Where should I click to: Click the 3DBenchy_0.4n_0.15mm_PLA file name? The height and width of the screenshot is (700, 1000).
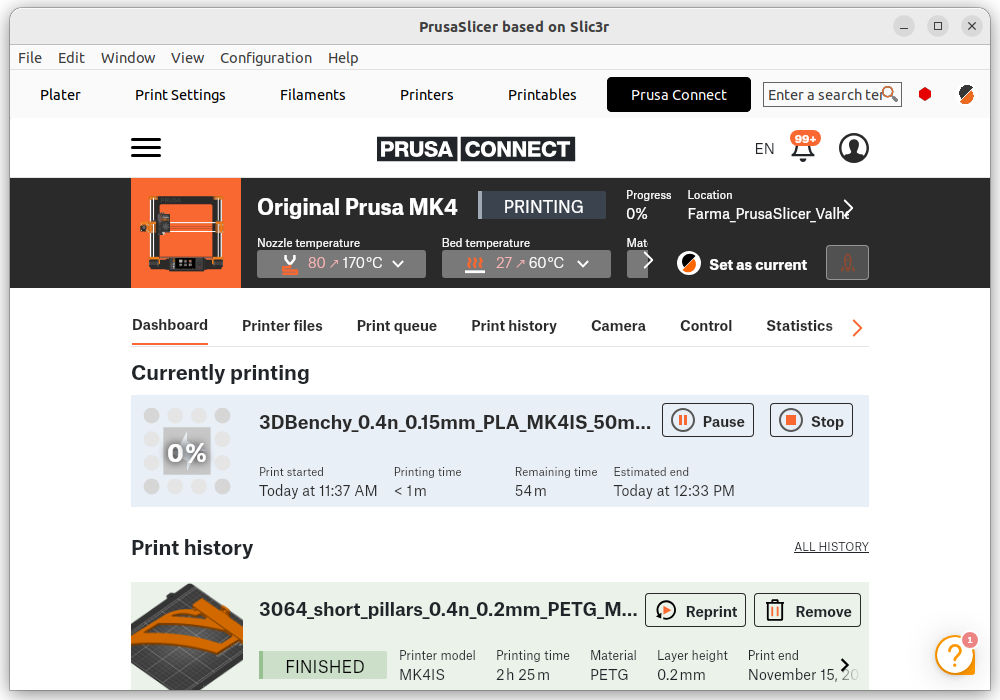(x=455, y=422)
